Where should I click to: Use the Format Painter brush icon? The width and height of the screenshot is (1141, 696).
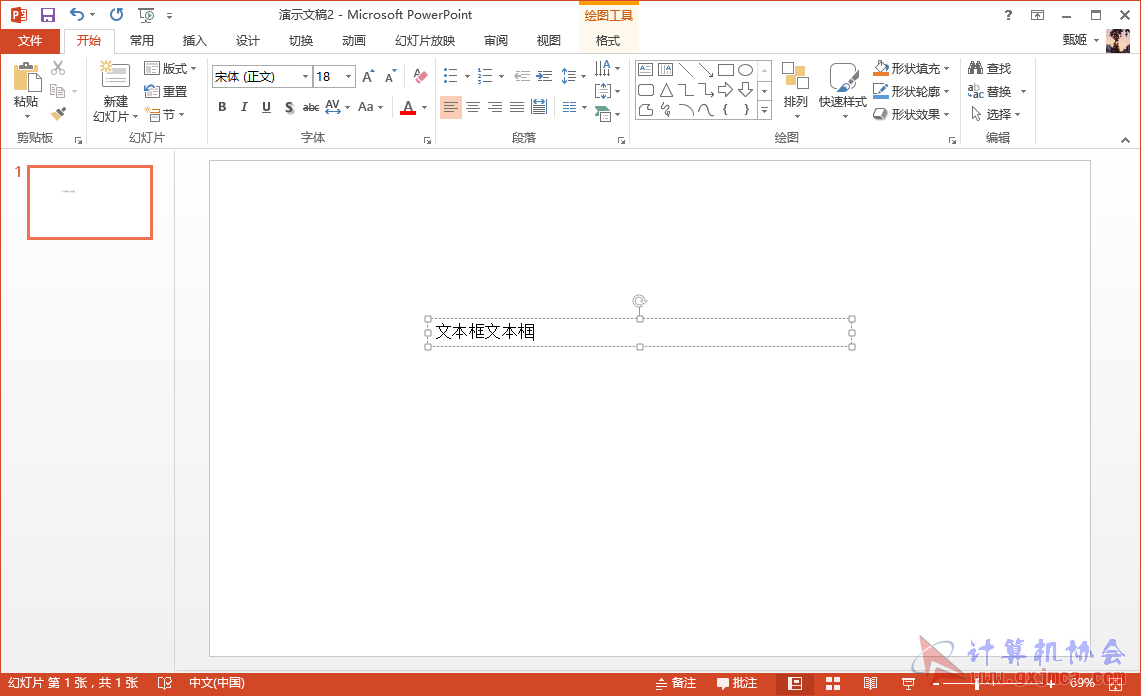click(x=58, y=114)
